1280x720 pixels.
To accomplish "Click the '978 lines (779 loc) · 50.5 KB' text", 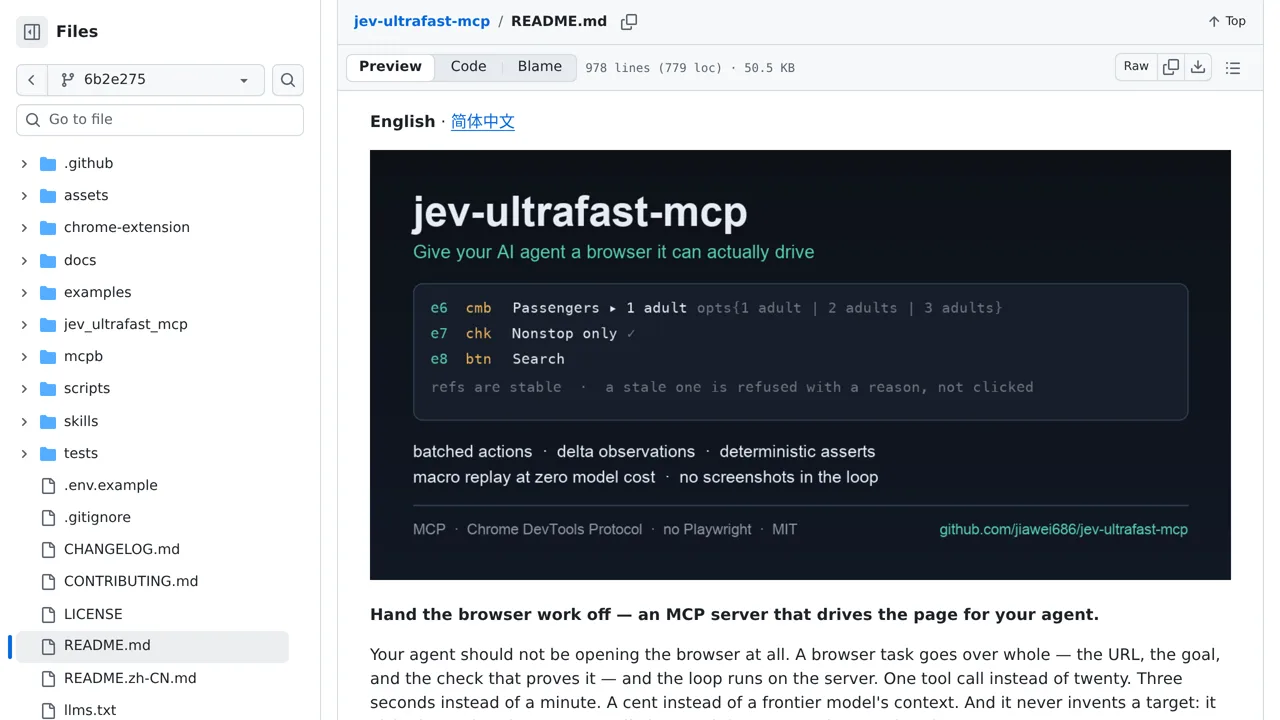I will point(690,68).
